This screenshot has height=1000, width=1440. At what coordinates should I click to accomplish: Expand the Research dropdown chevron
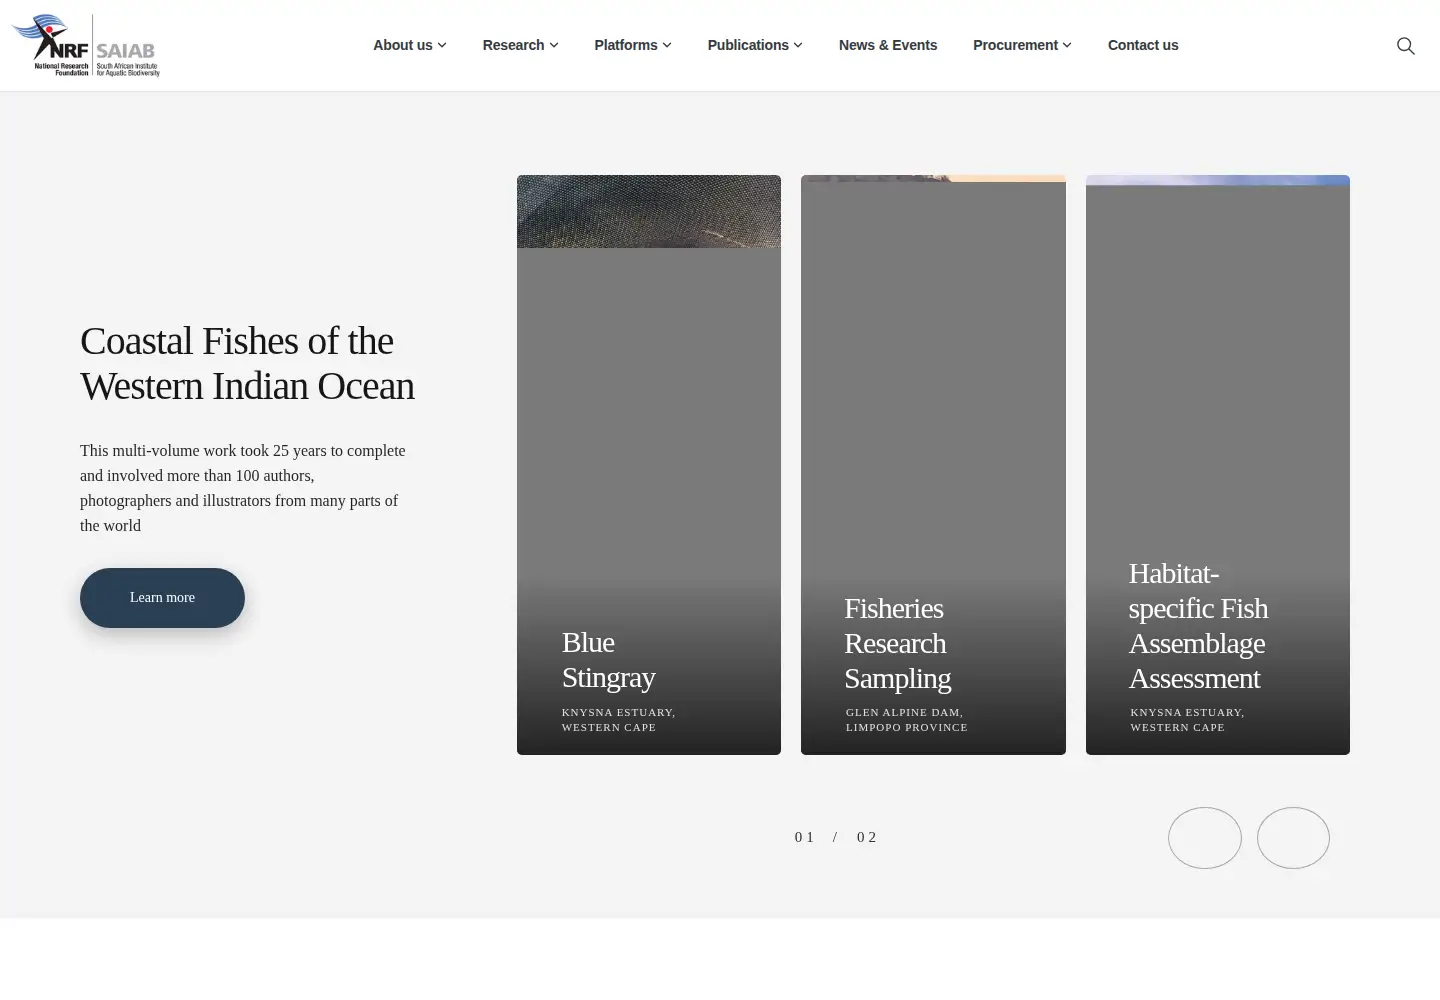coord(554,45)
